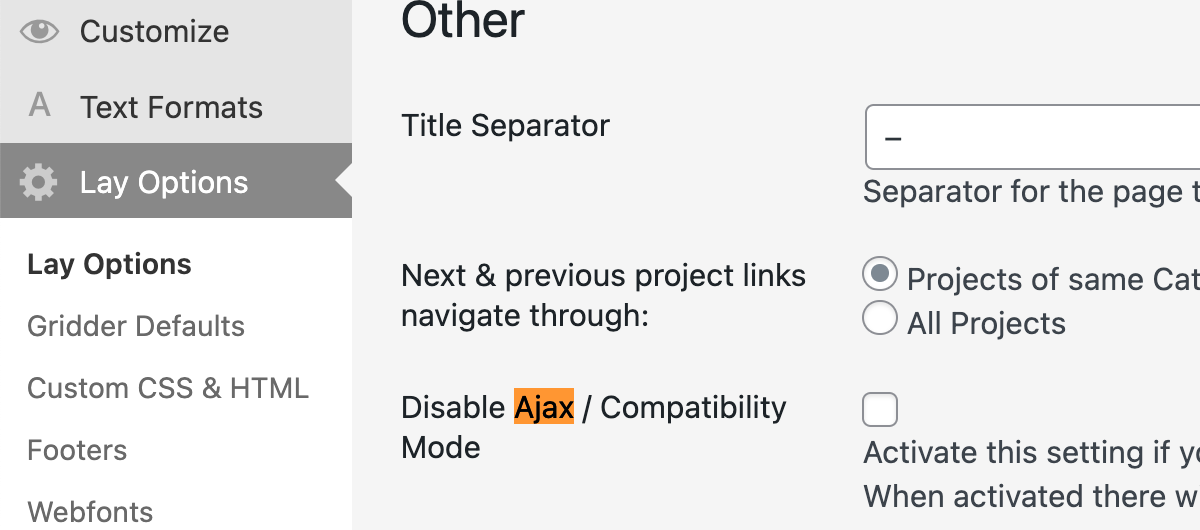Open the Text Formats sidebar menu label
1200x530 pixels.
171,107
